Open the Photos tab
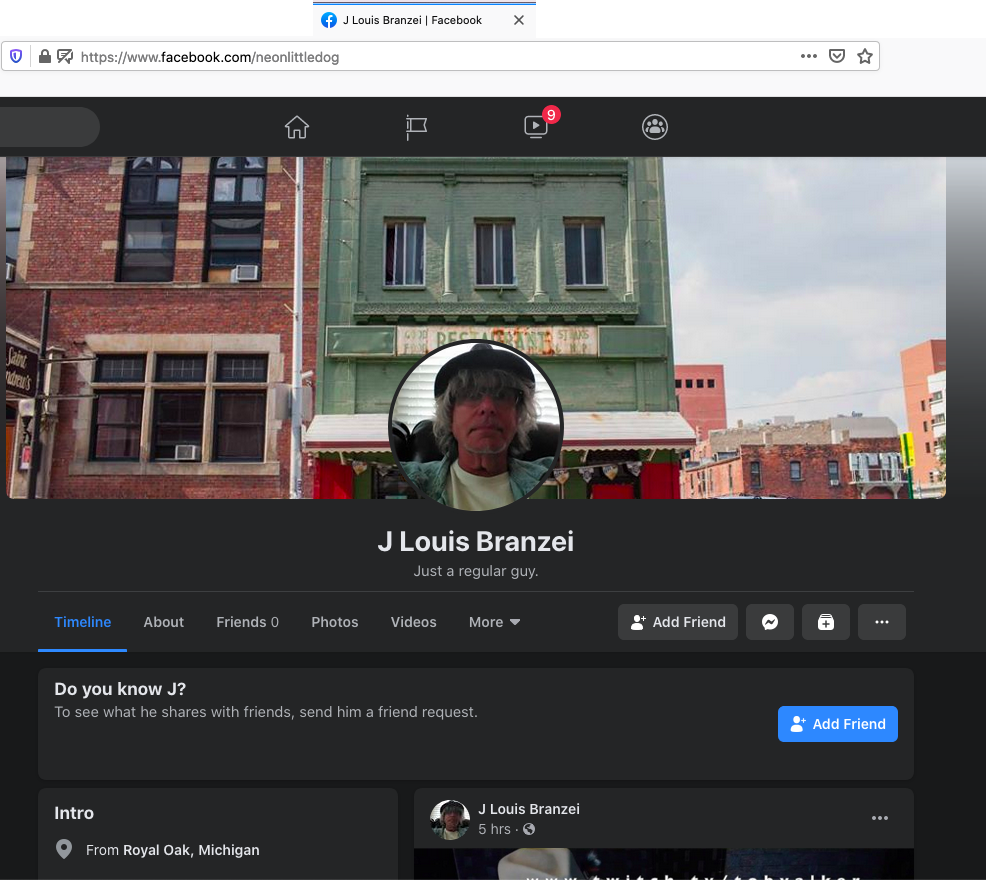The width and height of the screenshot is (986, 880). [334, 622]
